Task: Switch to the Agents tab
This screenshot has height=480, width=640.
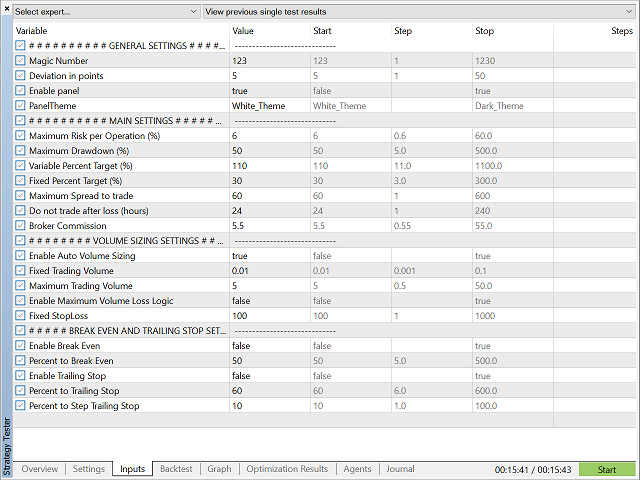Action: pos(357,469)
